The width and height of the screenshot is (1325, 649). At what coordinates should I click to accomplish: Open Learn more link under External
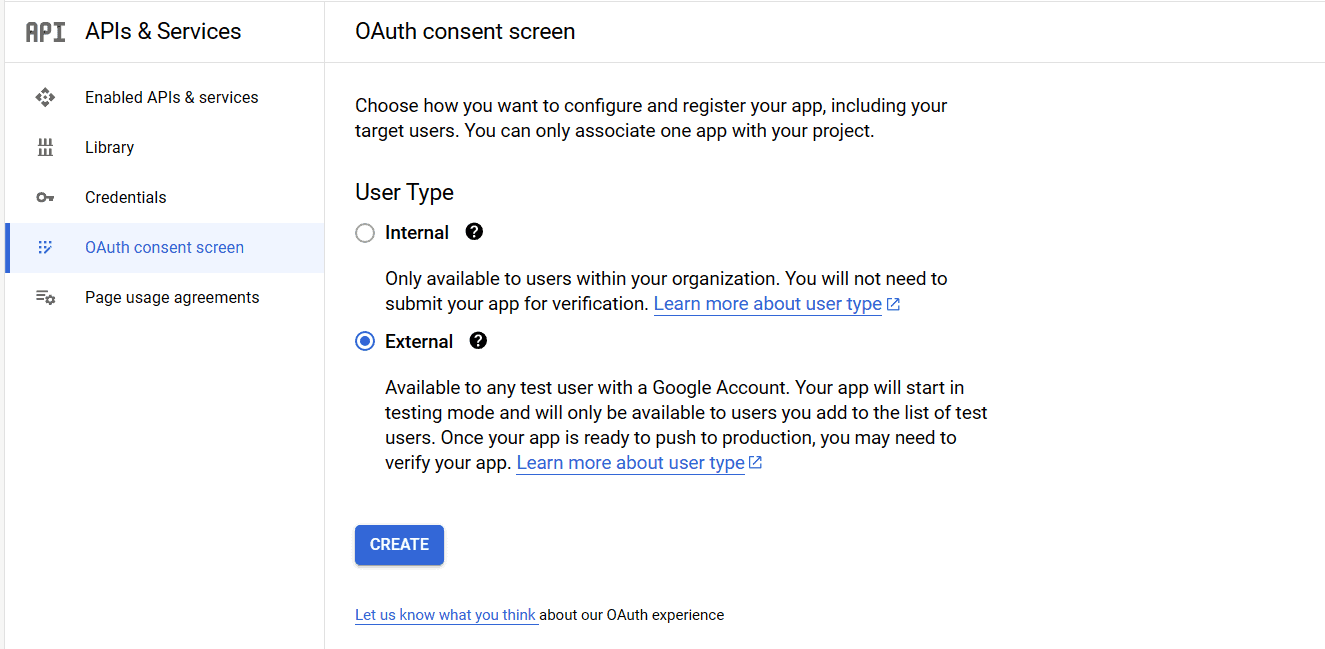(631, 463)
